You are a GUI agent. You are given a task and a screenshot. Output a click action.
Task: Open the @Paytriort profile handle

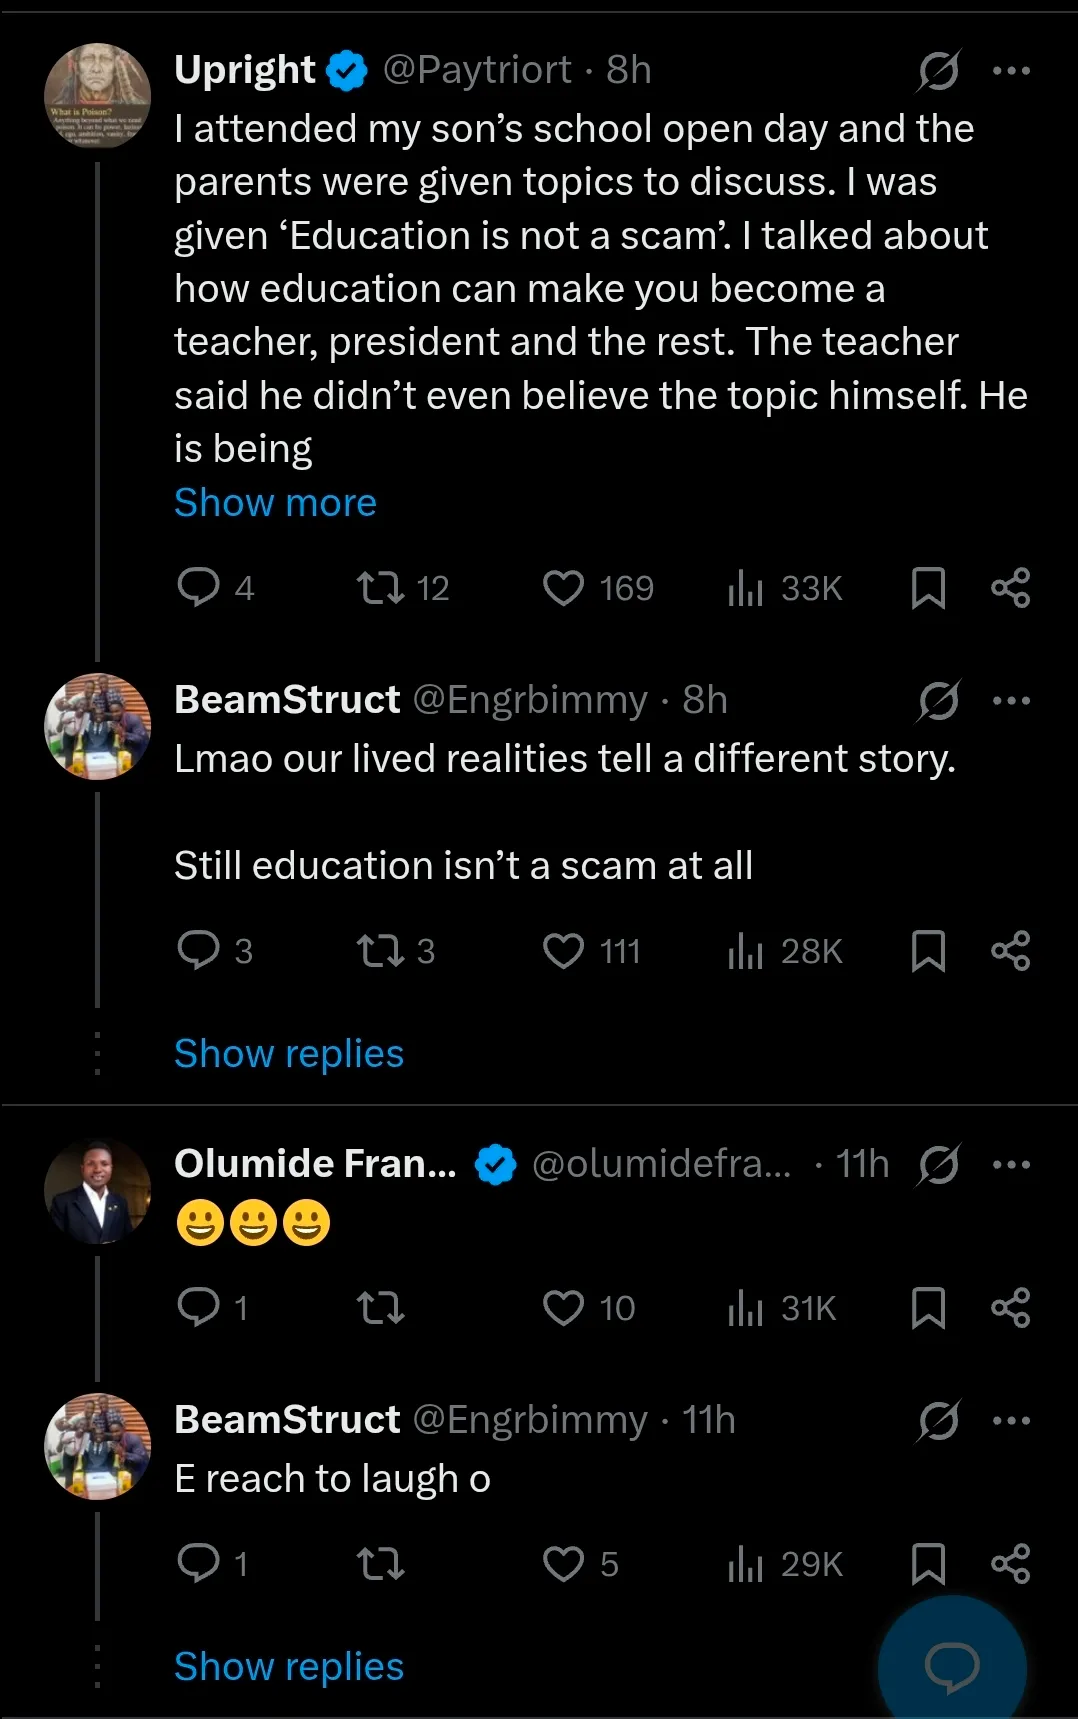[x=477, y=71]
